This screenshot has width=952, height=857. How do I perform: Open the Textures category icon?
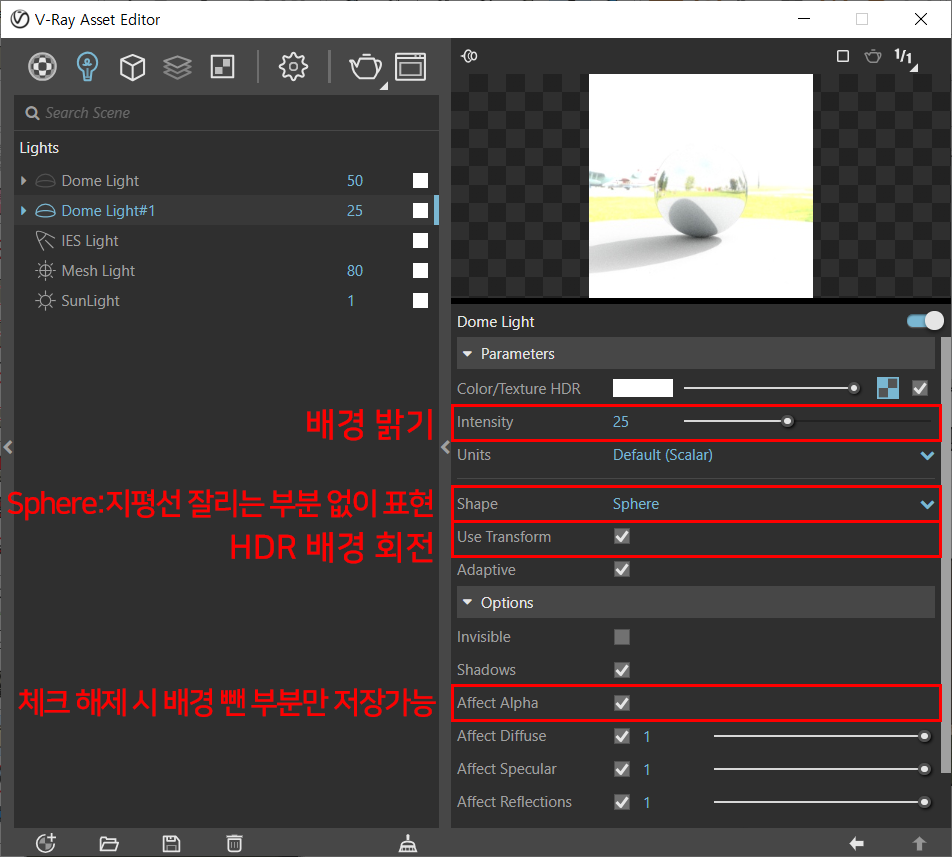(222, 67)
